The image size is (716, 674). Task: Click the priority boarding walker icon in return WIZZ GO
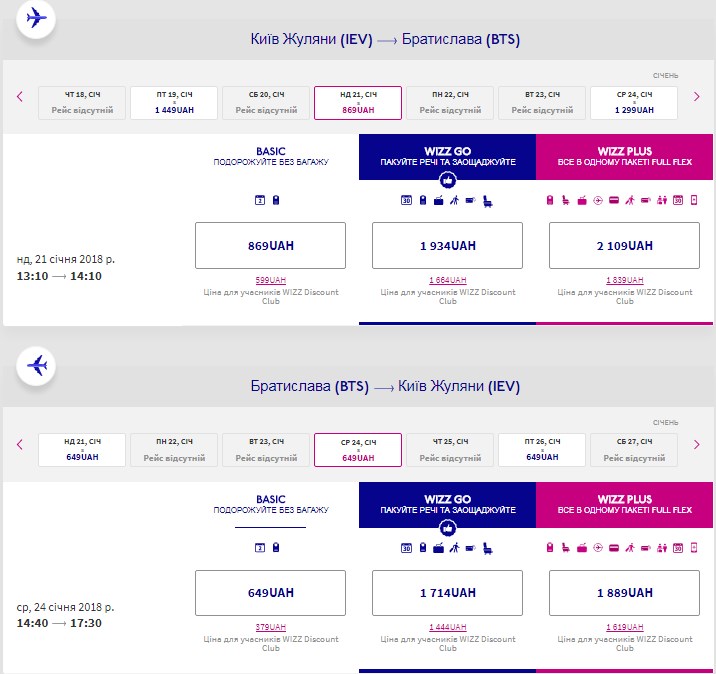tap(454, 547)
